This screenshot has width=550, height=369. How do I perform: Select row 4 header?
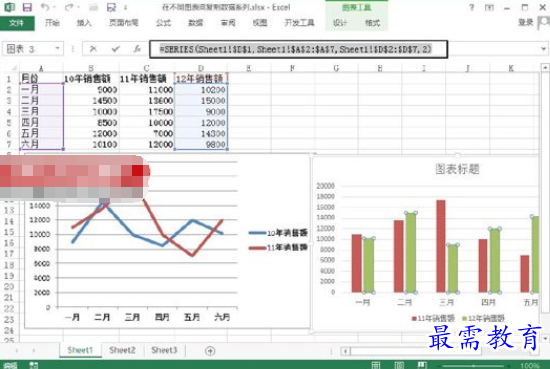click(x=9, y=112)
